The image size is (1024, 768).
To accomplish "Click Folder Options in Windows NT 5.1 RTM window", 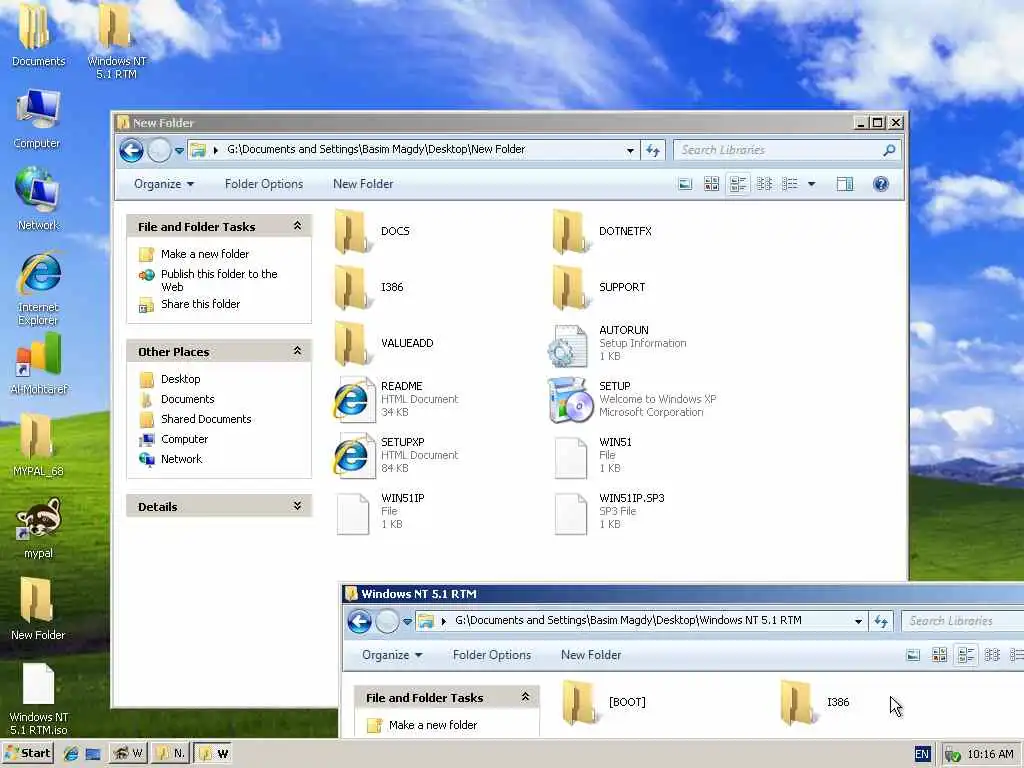I will coord(492,655).
